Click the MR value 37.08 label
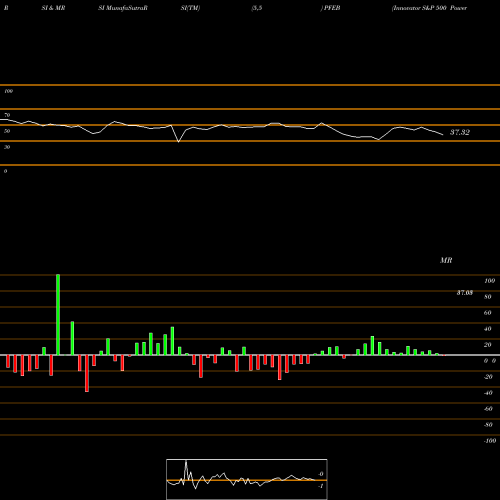Viewport: 500px width, 500px height. (x=464, y=293)
